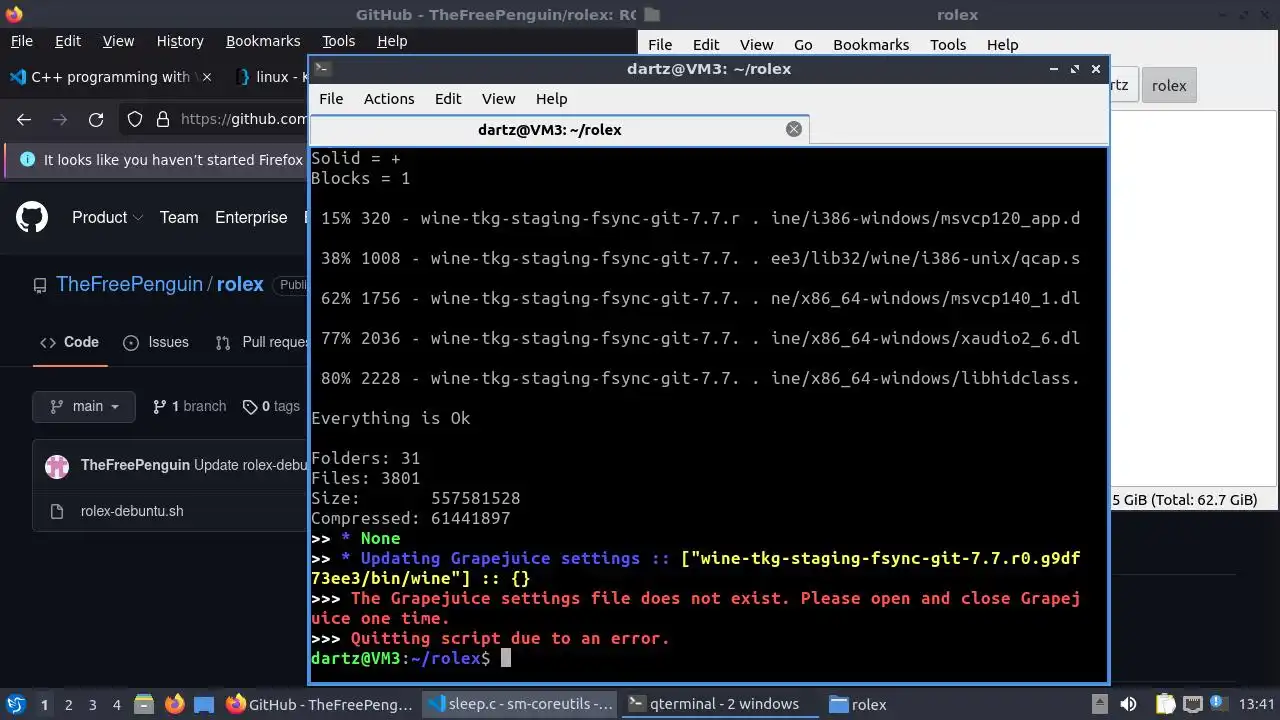The image size is (1280, 720).
Task: Open the network status tray icon
Action: [1193, 704]
